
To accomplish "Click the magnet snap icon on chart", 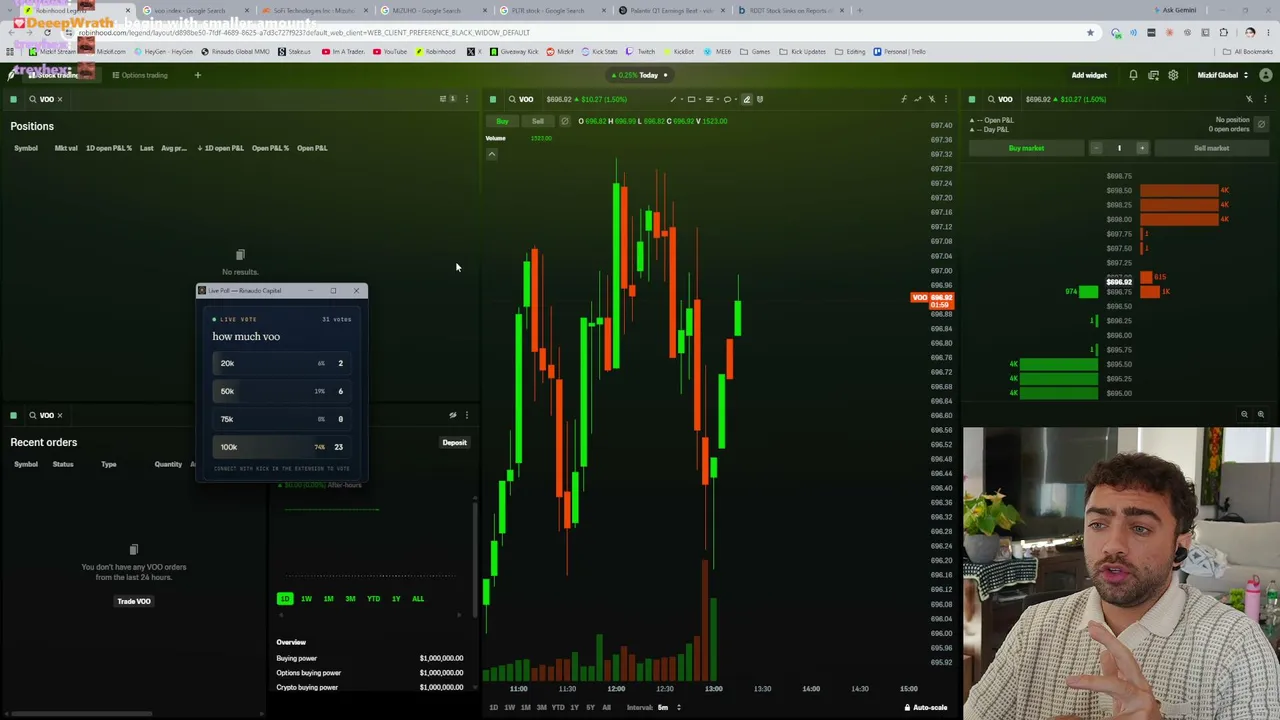I will coord(760,99).
